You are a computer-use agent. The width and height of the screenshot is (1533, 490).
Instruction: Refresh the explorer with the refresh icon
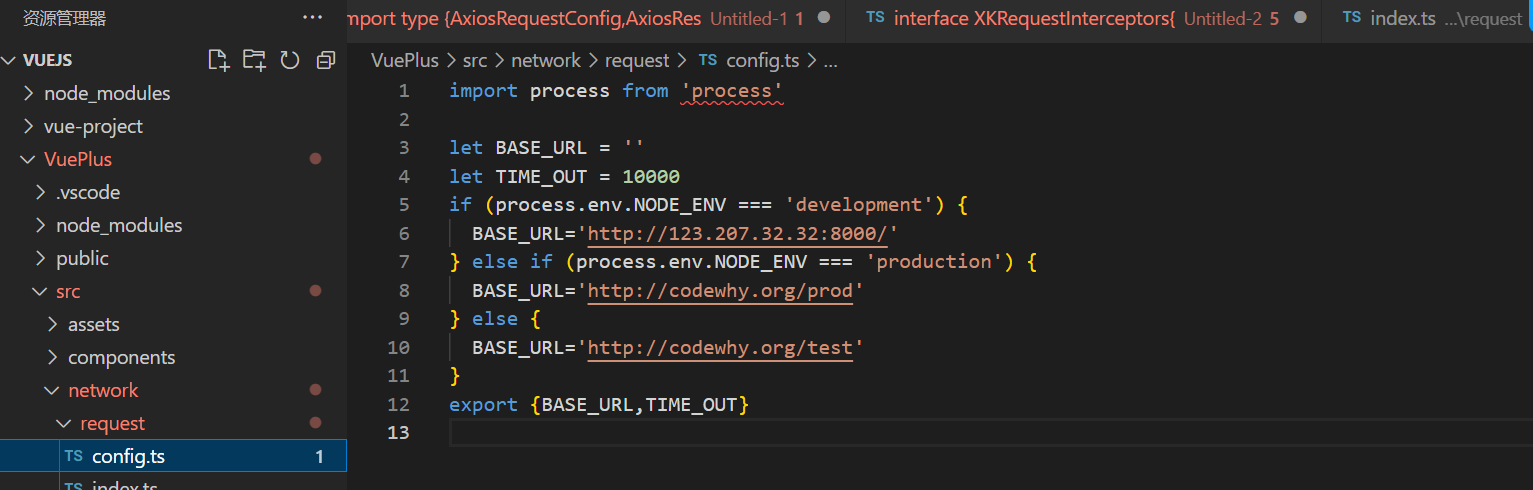click(x=290, y=60)
